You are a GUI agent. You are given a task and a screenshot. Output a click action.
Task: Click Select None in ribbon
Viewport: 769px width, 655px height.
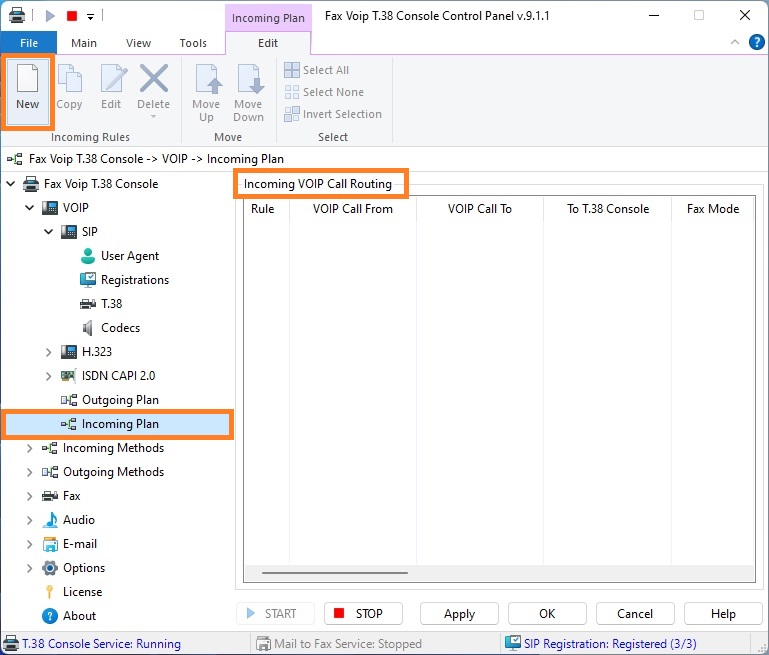(324, 92)
